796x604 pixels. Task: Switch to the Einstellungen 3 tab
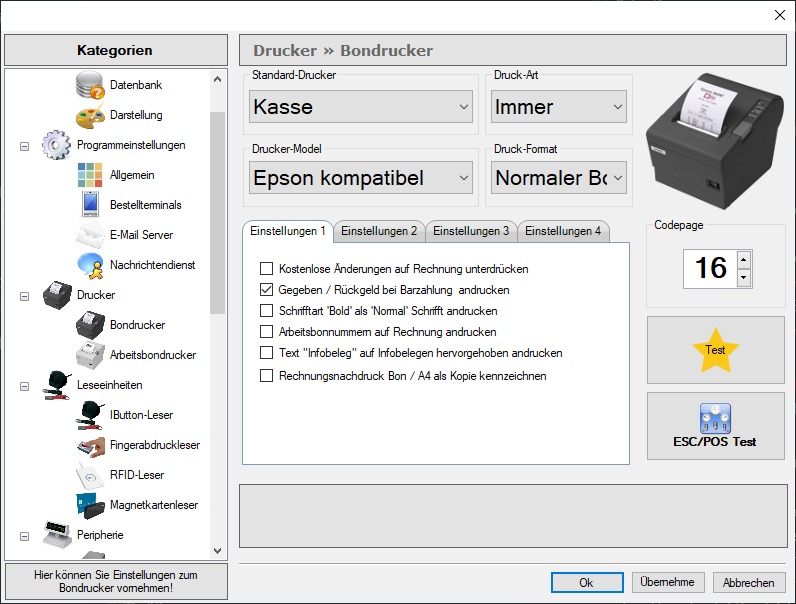[471, 231]
